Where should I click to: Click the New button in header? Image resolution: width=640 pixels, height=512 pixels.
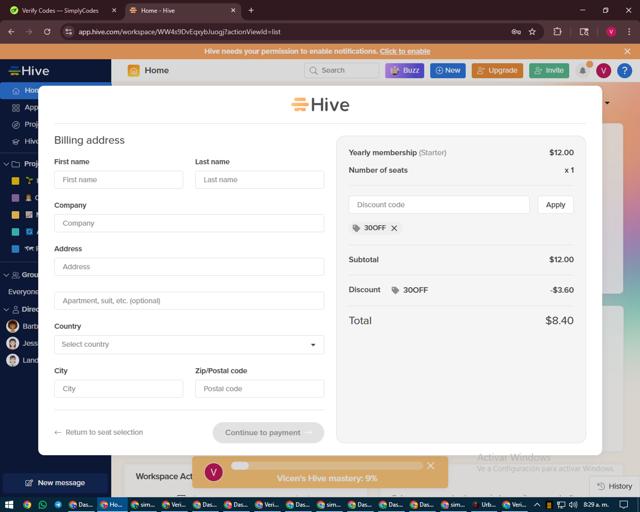pyautogui.click(x=448, y=71)
